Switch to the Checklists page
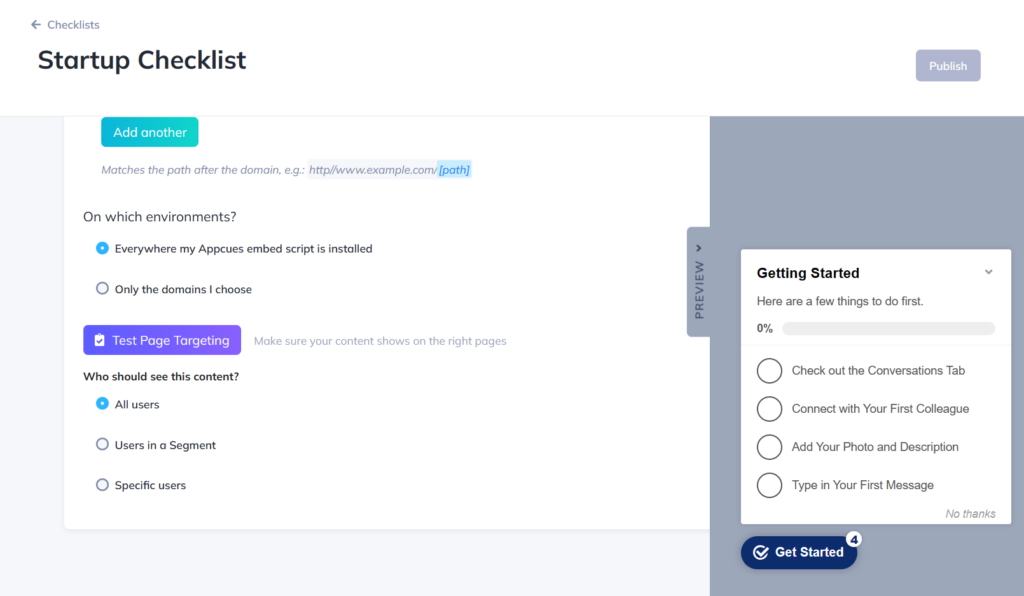The image size is (1024, 596). (x=72, y=24)
